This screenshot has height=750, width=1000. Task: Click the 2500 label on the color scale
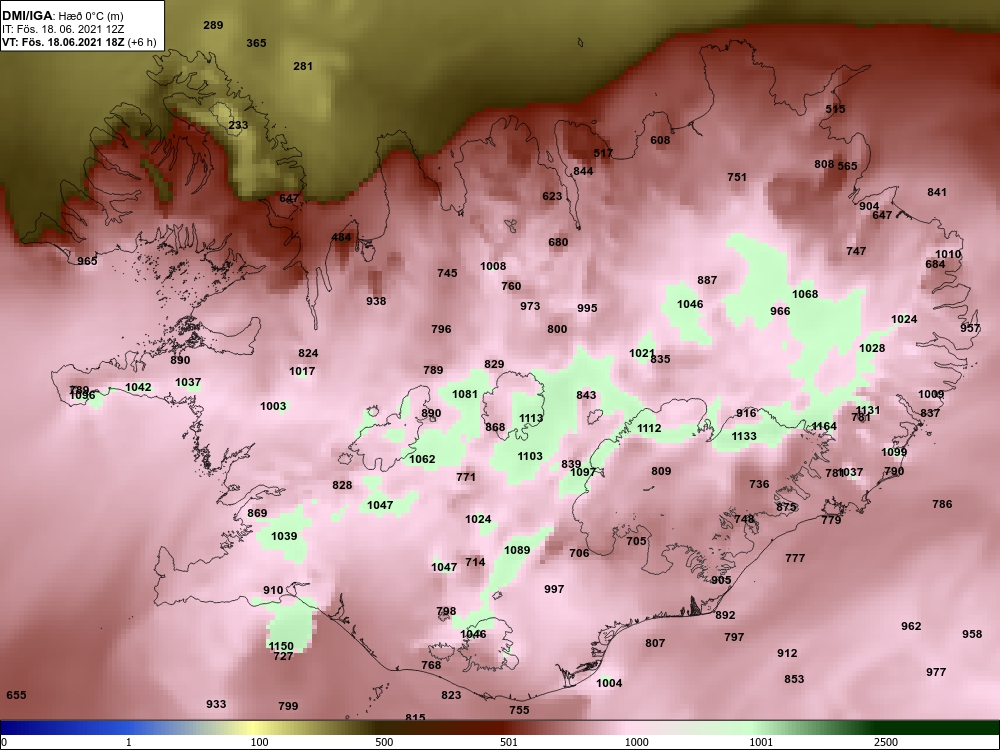(x=885, y=742)
